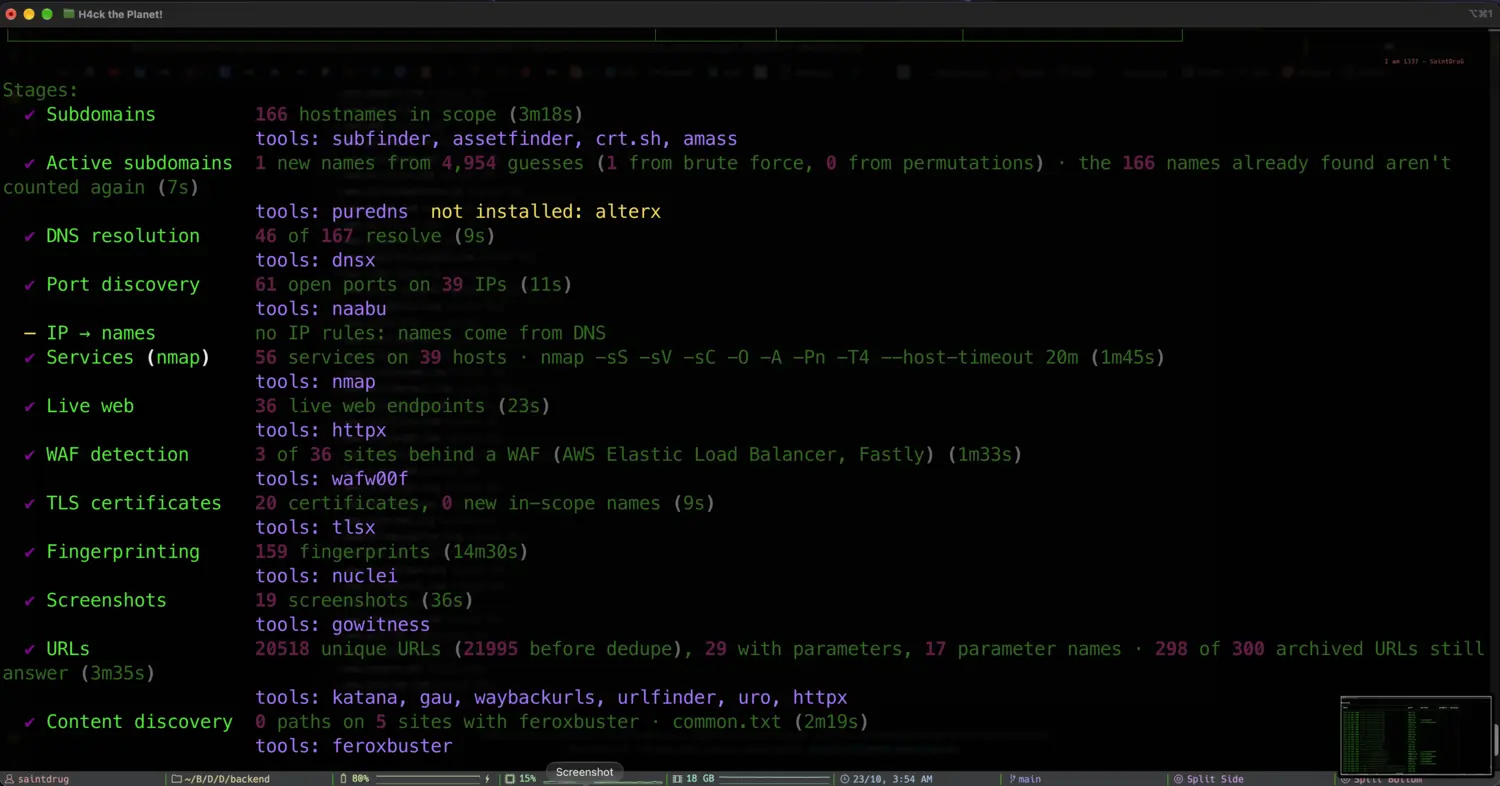Screen dimensions: 1500x786
Task: Click the green checkmark beside Subdomains
Action: (30, 115)
